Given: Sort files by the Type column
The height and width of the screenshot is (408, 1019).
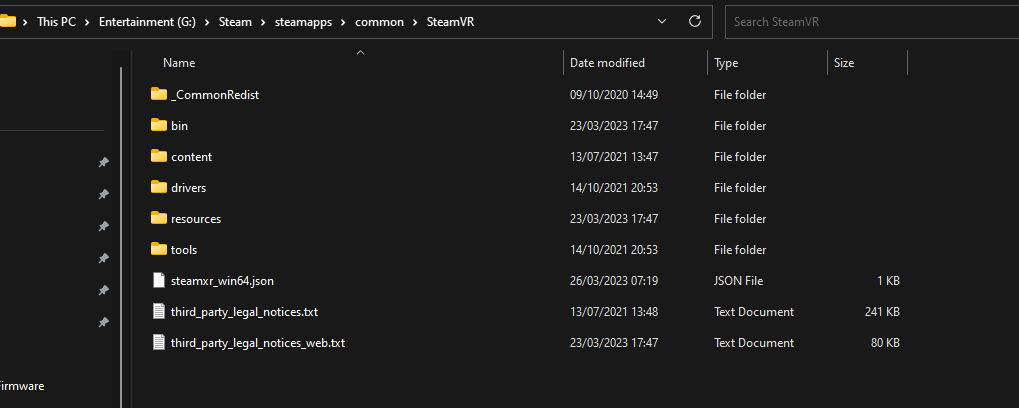Looking at the screenshot, I should click(726, 63).
